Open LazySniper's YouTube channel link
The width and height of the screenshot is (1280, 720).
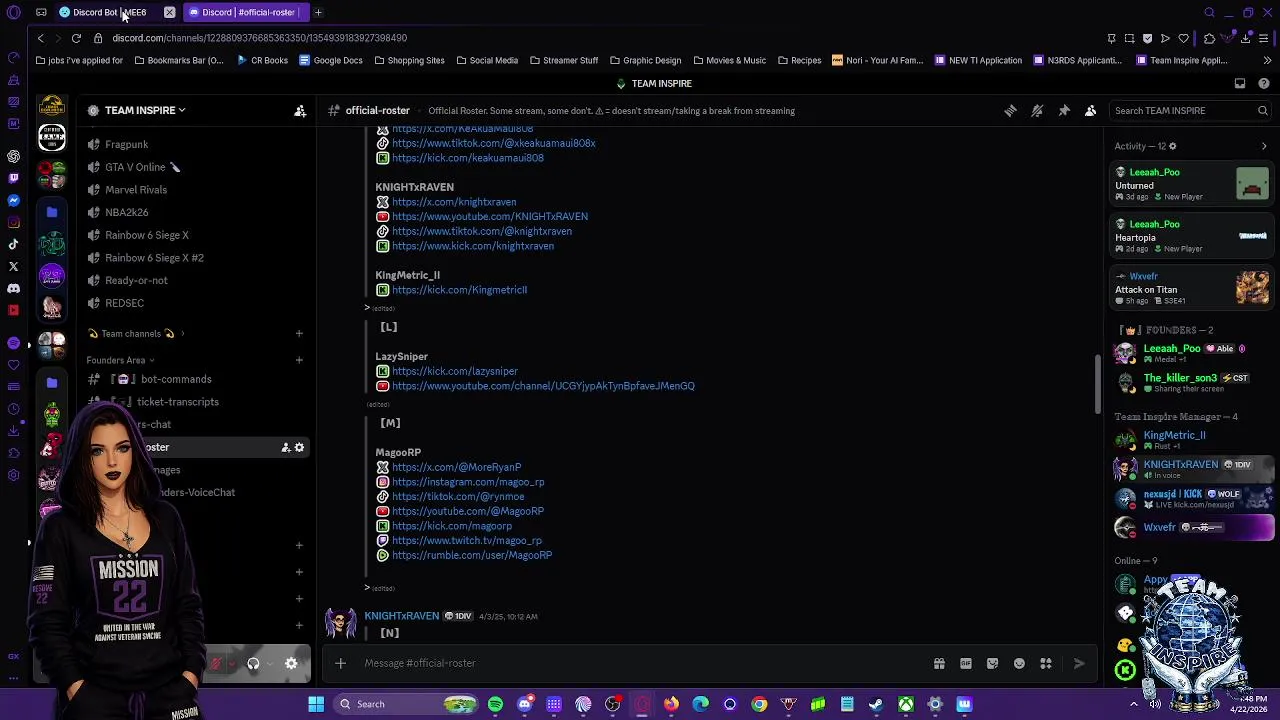(x=543, y=386)
